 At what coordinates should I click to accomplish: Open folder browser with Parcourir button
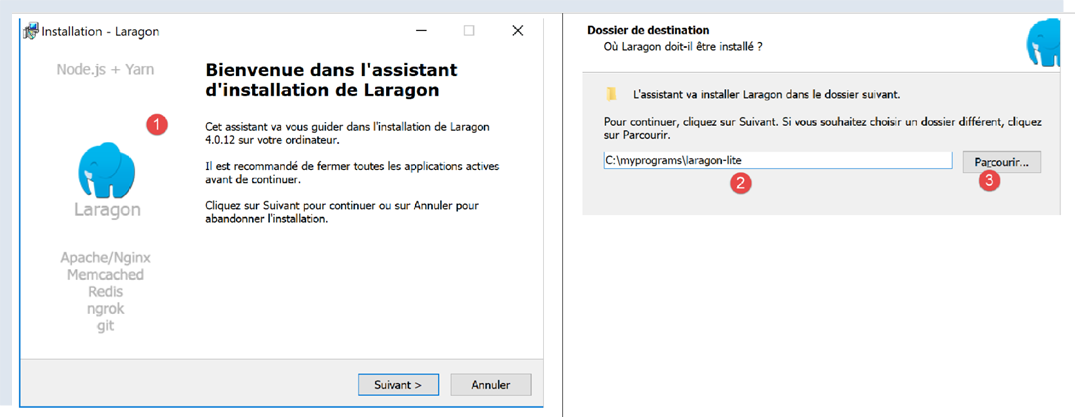click(1001, 161)
